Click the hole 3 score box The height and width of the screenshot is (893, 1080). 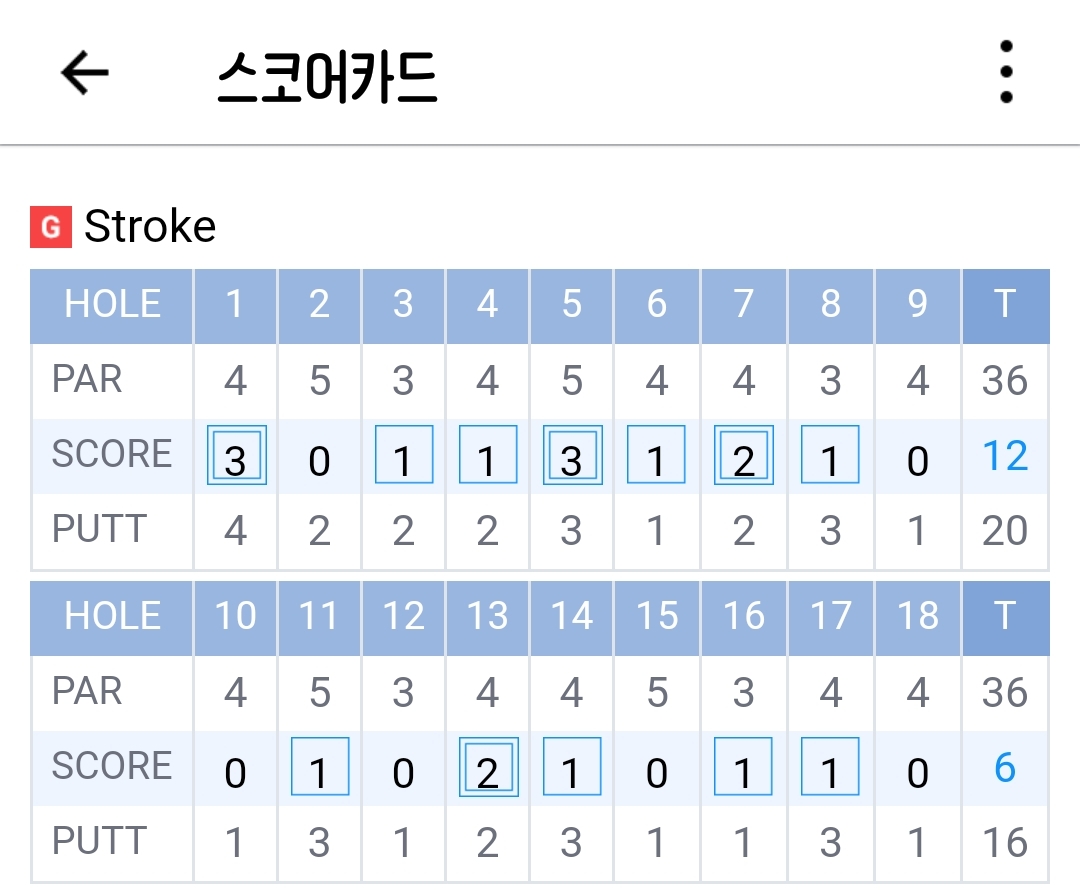point(403,457)
